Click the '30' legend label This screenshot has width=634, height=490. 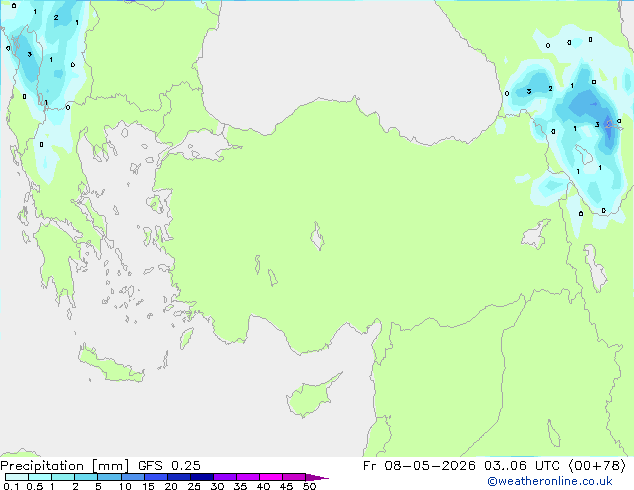pyautogui.click(x=217, y=486)
